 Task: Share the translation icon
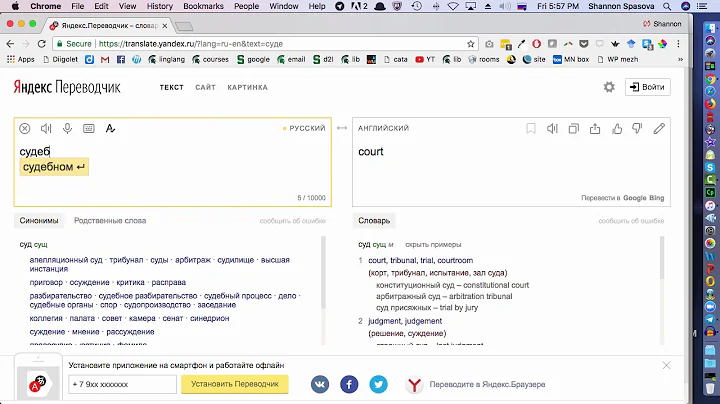(595, 129)
